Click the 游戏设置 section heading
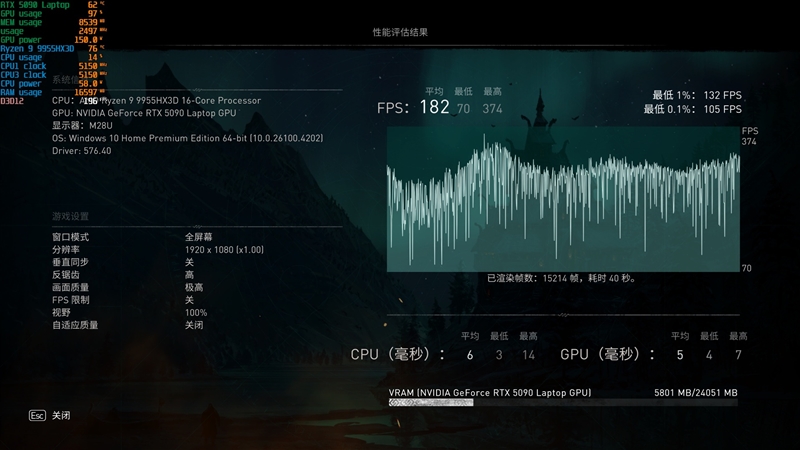Screen dimensions: 800x450 pos(71,216)
